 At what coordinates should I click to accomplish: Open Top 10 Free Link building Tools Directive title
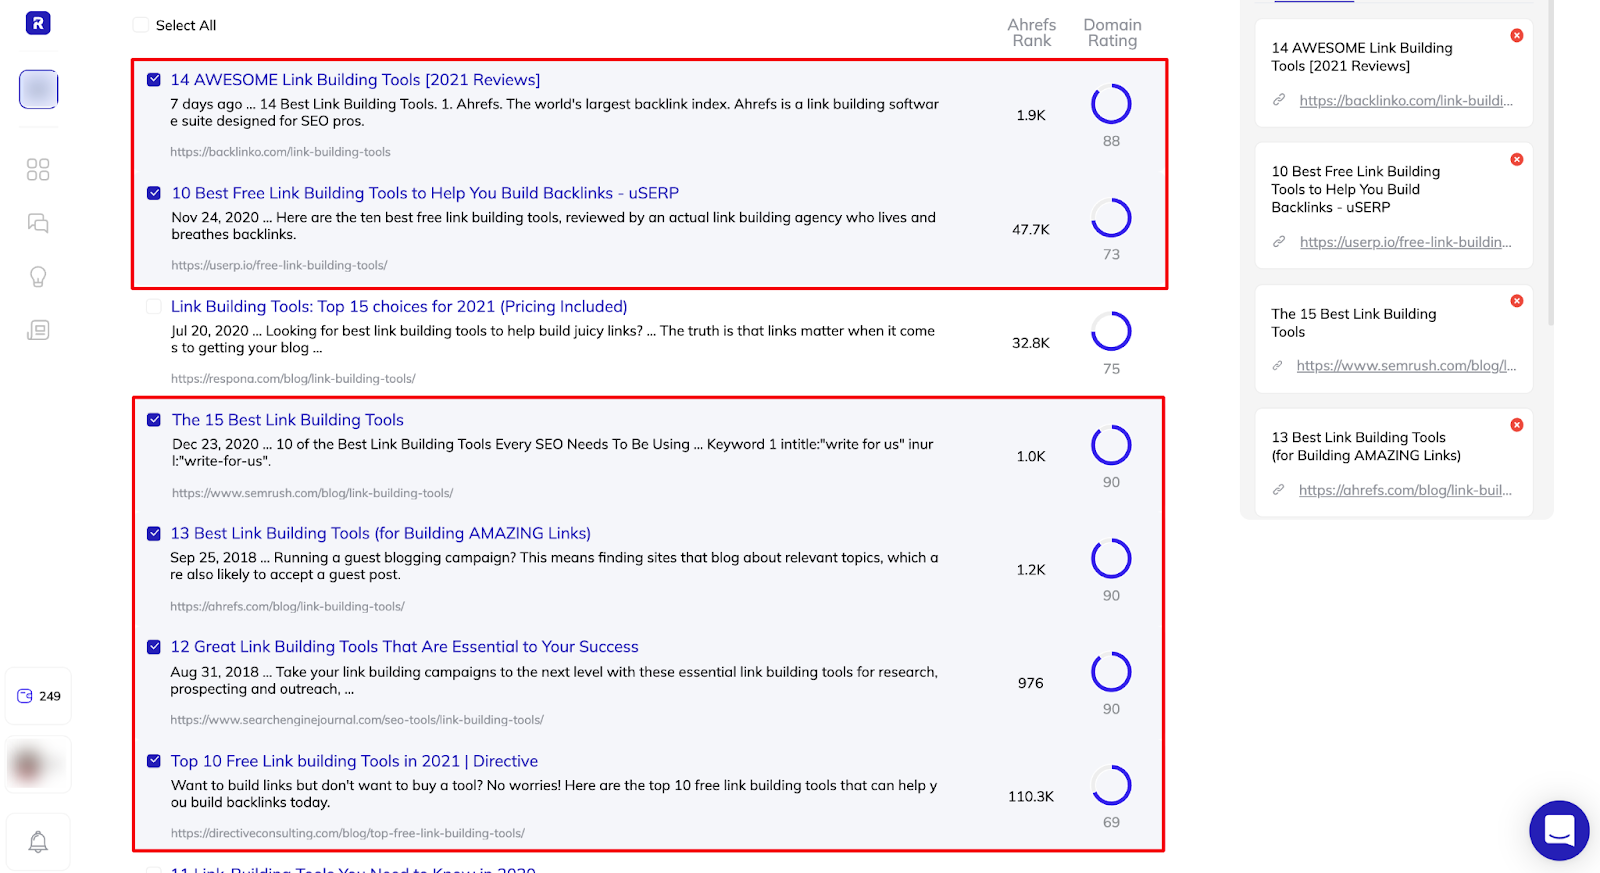[354, 761]
